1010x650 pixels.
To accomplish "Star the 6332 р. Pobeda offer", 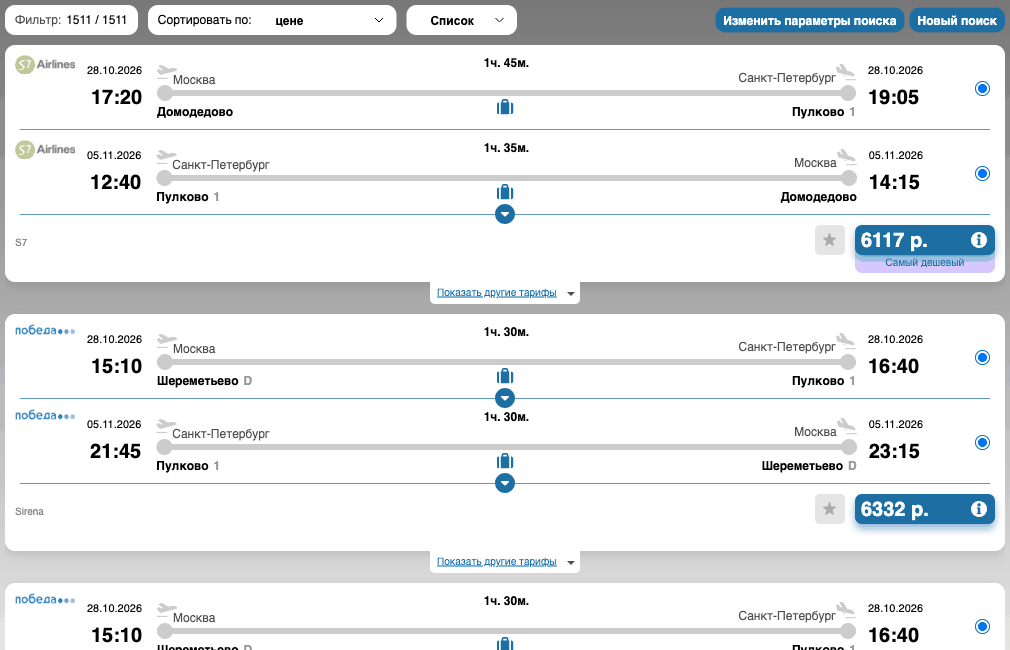I will (830, 510).
